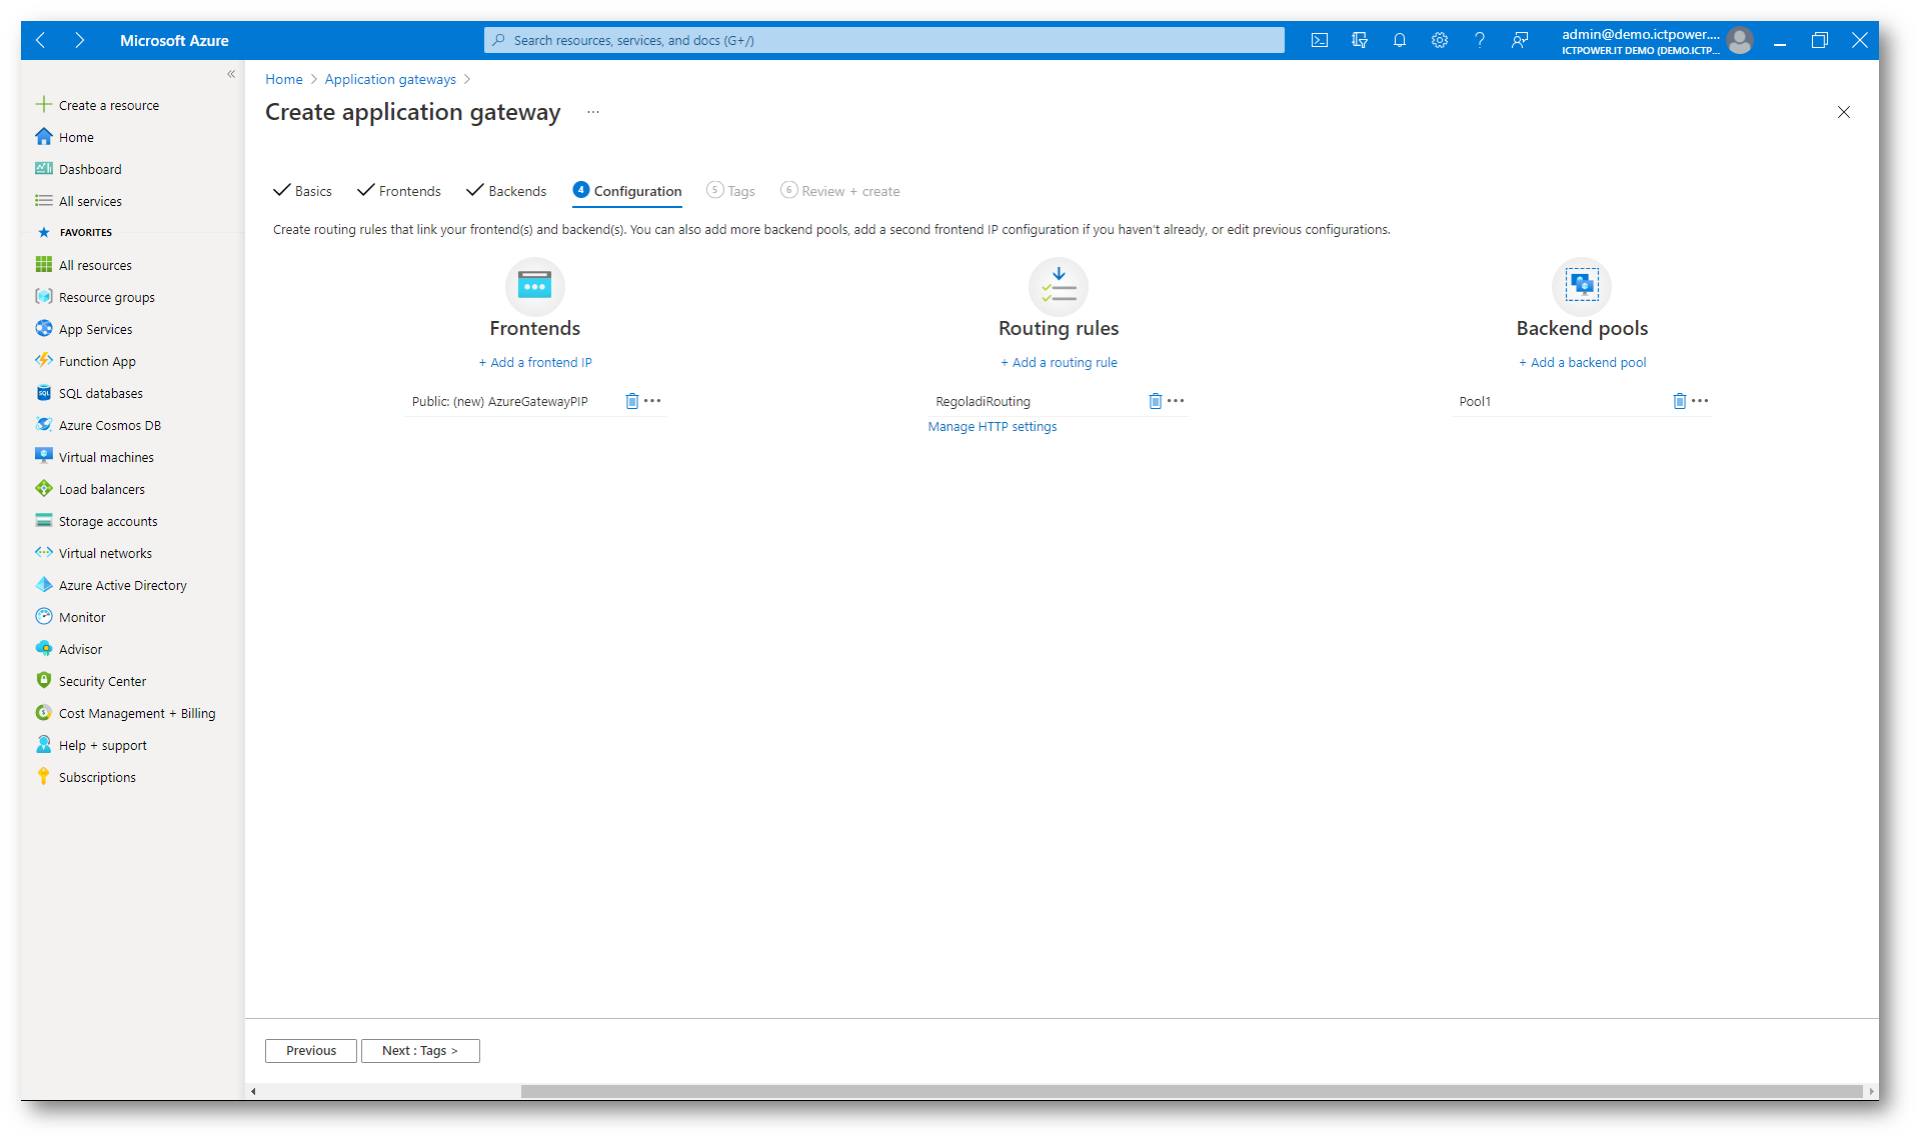1921x1143 pixels.
Task: Open Directory and subscription filter icon
Action: [x=1359, y=40]
